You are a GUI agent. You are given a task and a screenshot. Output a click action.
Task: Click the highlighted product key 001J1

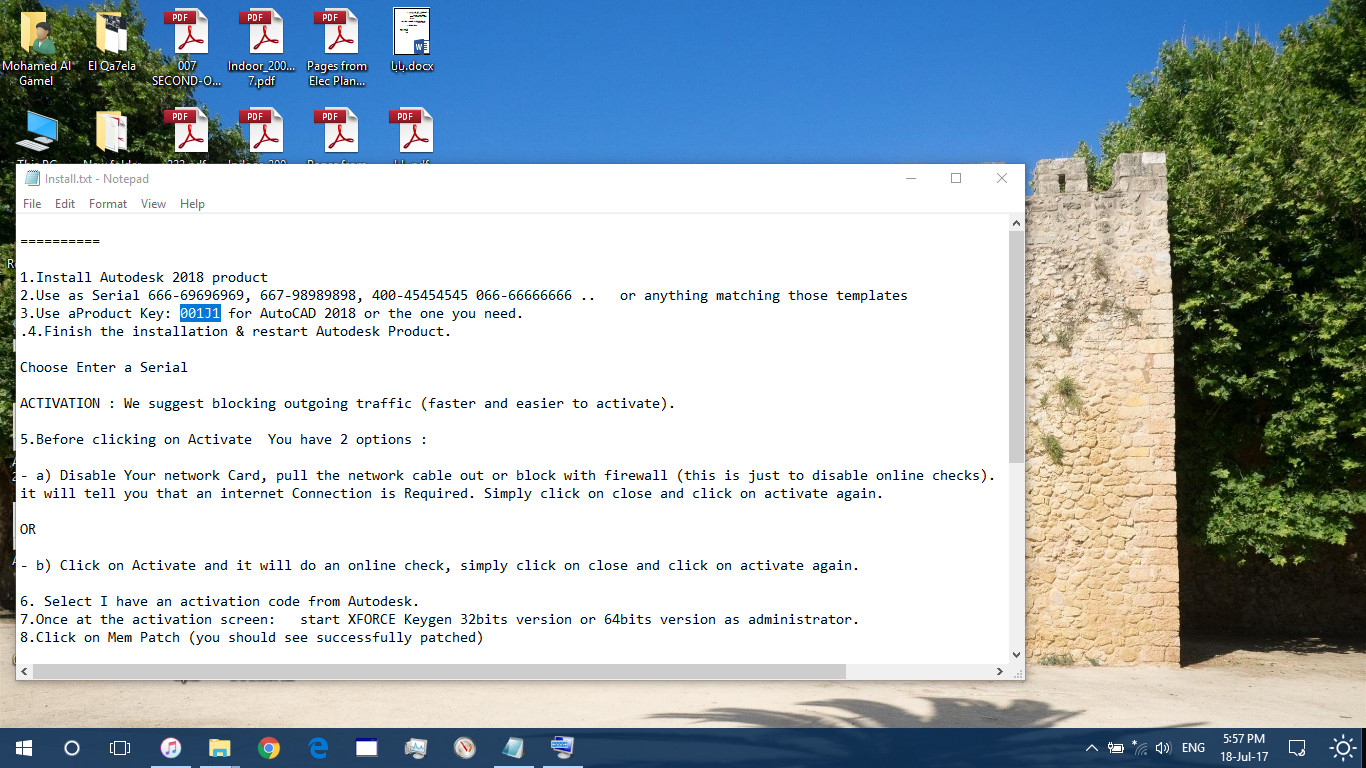(200, 313)
